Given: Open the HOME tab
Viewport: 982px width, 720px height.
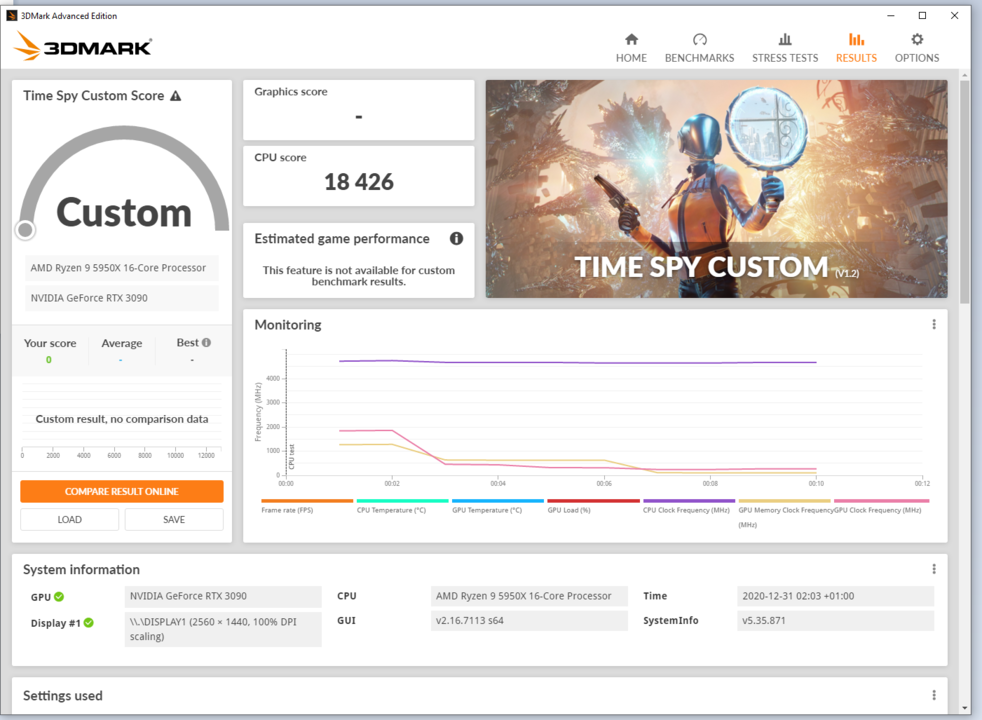Looking at the screenshot, I should coord(631,48).
